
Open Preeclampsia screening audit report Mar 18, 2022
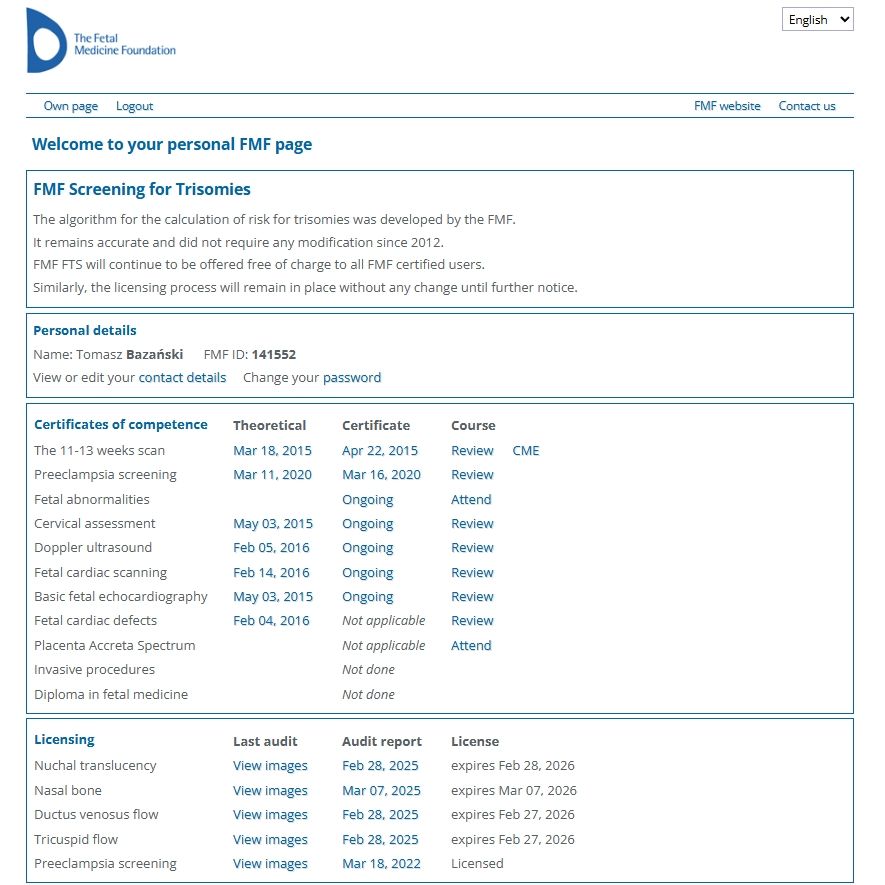[x=381, y=864]
